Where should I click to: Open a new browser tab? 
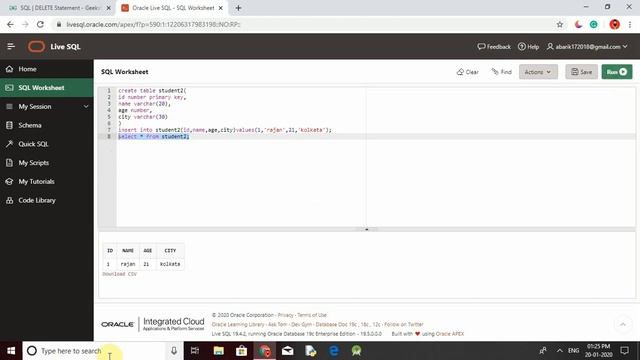(x=238, y=8)
